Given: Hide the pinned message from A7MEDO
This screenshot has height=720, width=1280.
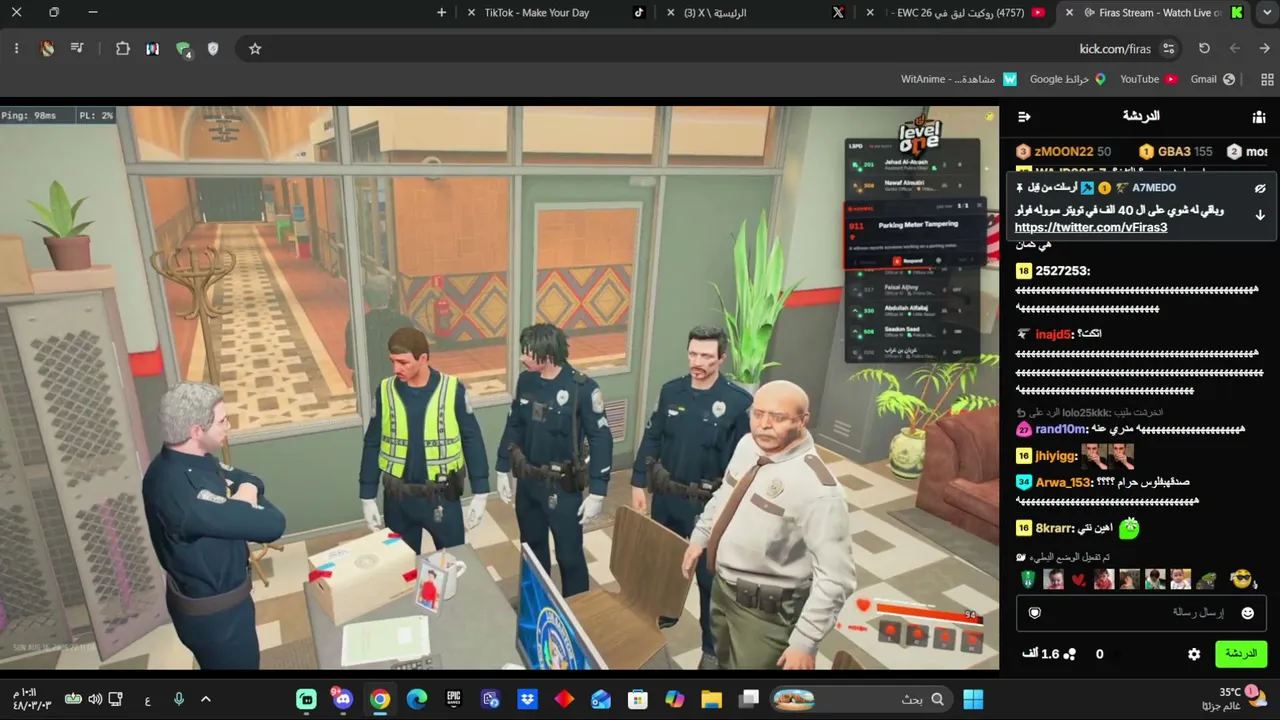Looking at the screenshot, I should [1260, 188].
